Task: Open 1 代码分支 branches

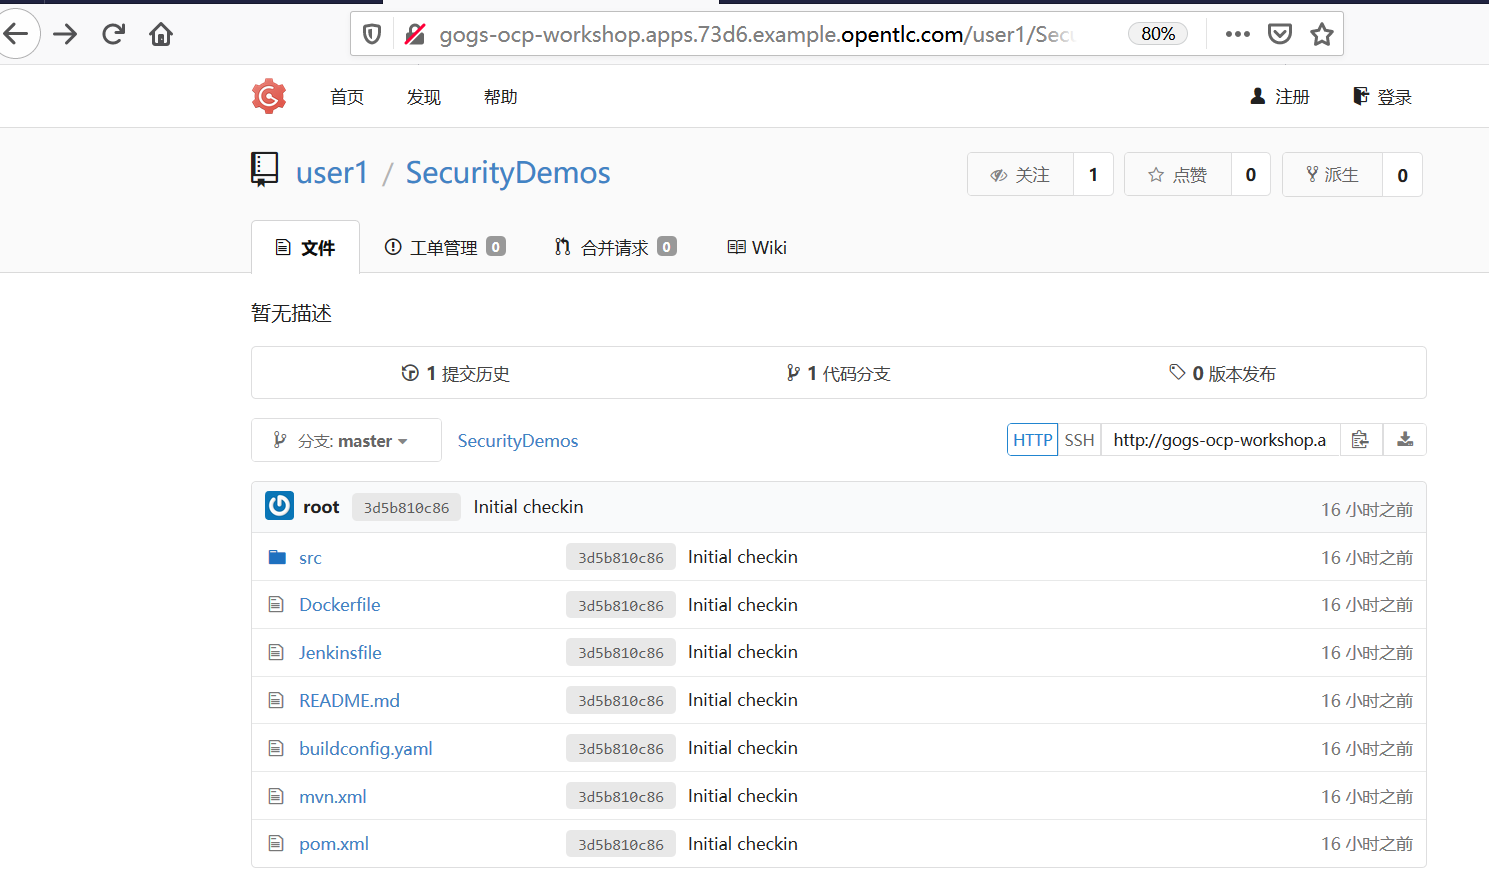Action: [x=838, y=373]
